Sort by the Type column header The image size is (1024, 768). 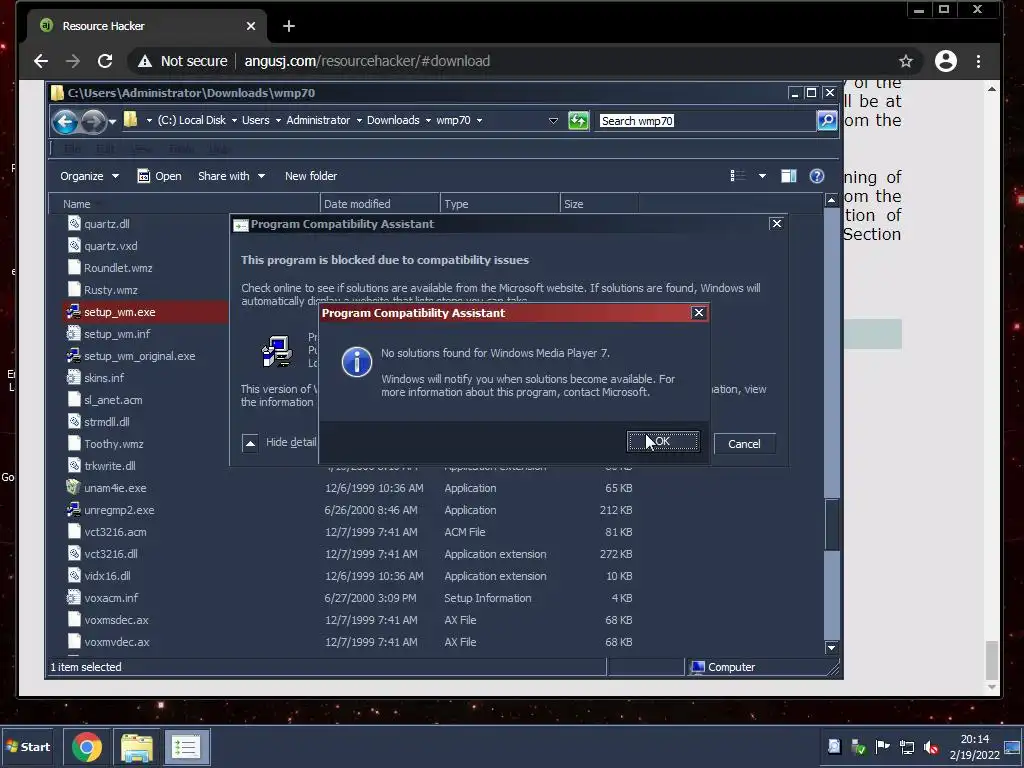(x=500, y=204)
